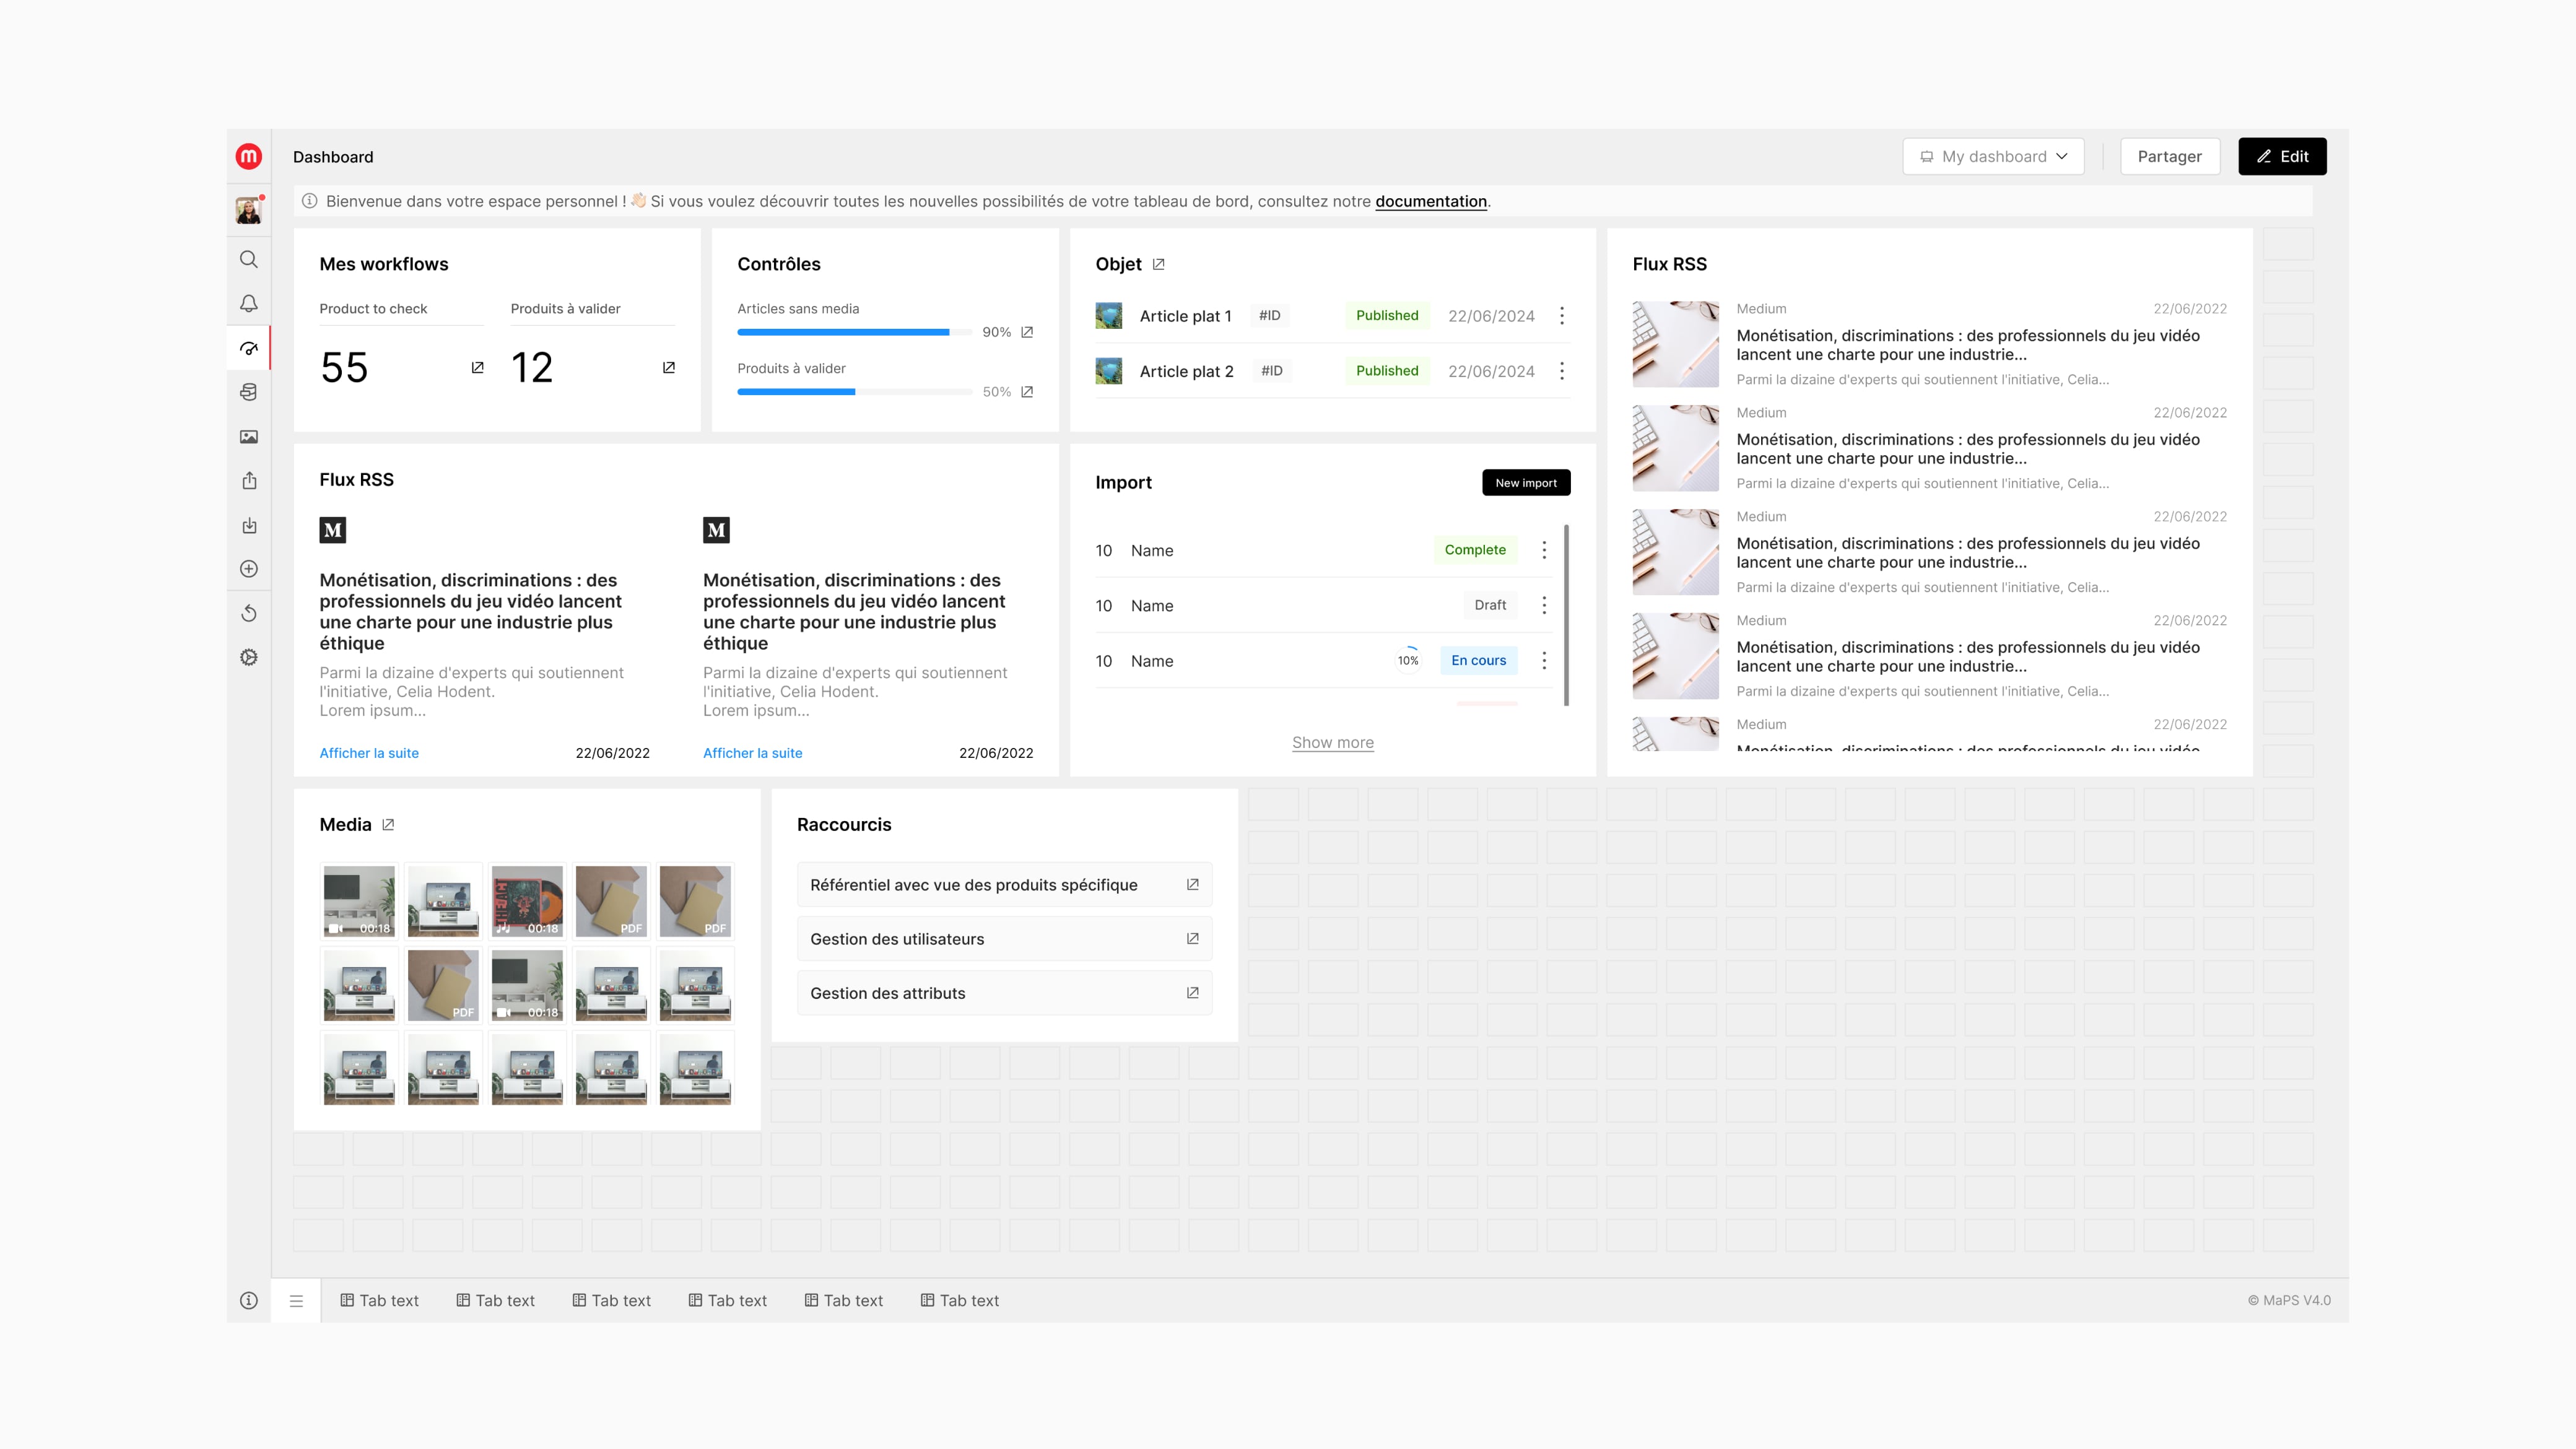Open notifications bell in sidebar

(249, 303)
